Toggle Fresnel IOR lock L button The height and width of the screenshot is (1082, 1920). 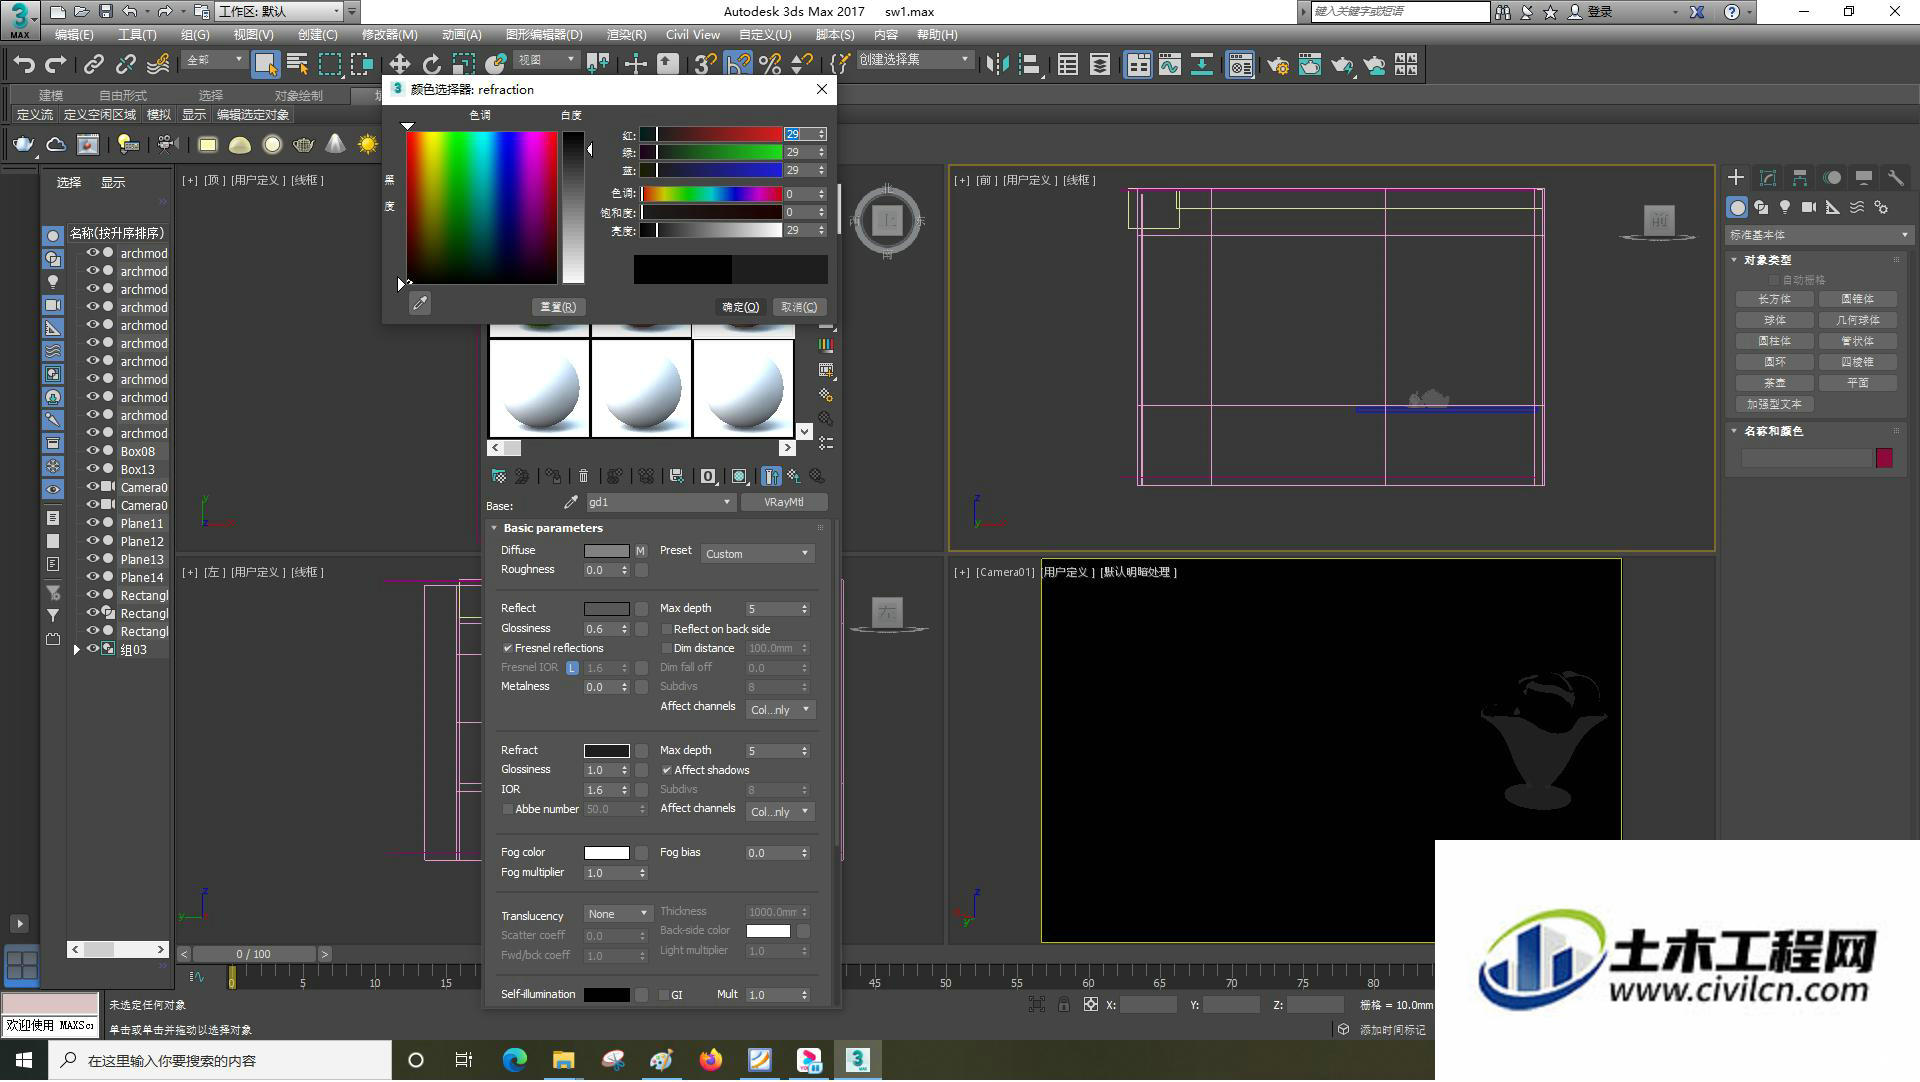pos(572,667)
